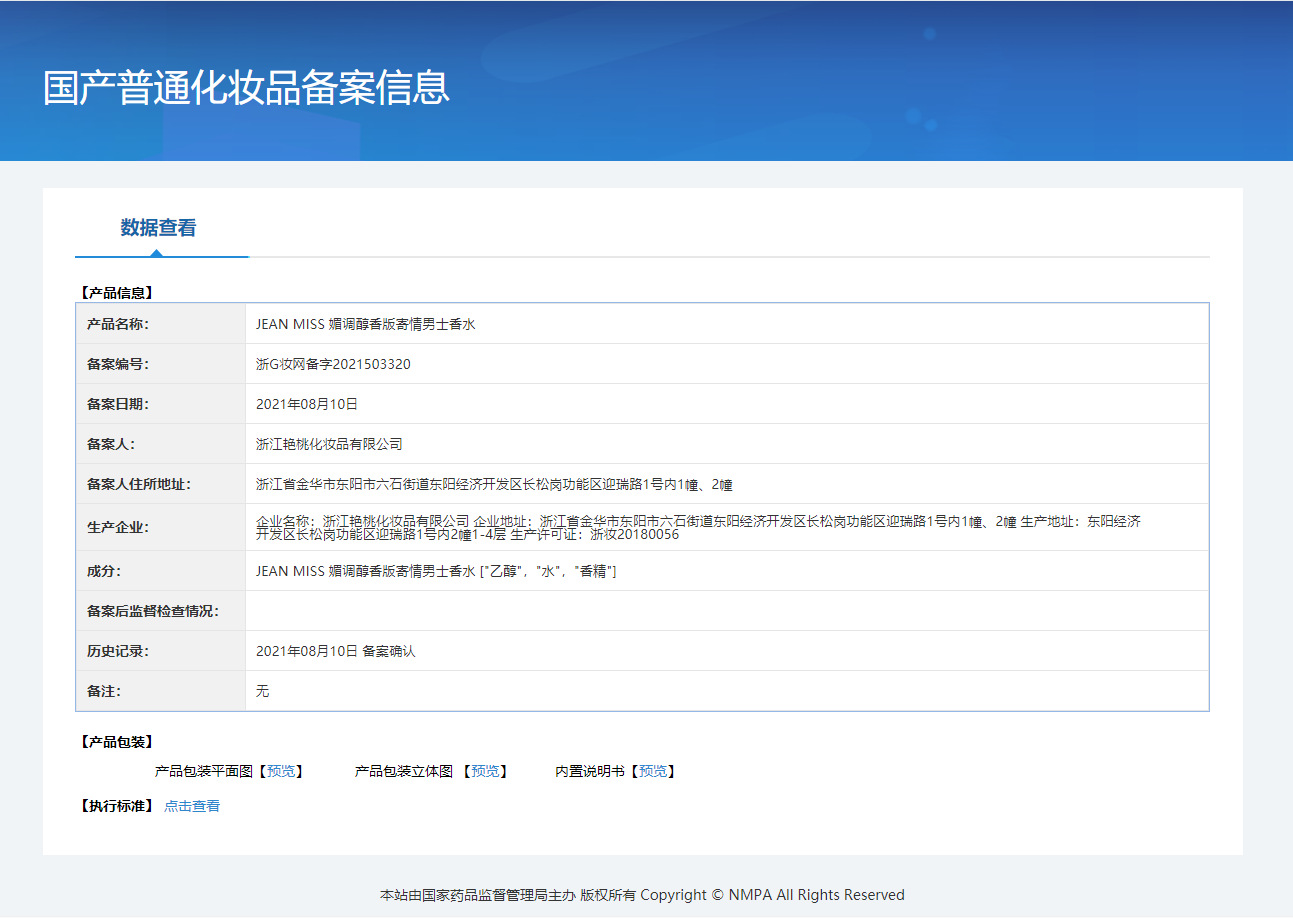1293x918 pixels.
Task: Click 点击查看 to view 执行标准
Action: coord(191,805)
